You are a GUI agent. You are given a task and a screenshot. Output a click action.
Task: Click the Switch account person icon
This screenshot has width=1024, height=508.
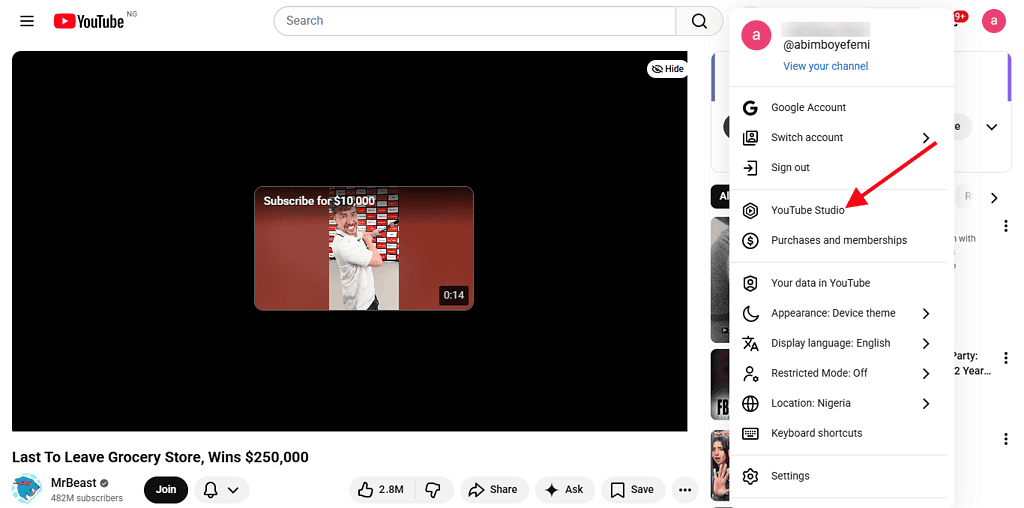click(750, 138)
